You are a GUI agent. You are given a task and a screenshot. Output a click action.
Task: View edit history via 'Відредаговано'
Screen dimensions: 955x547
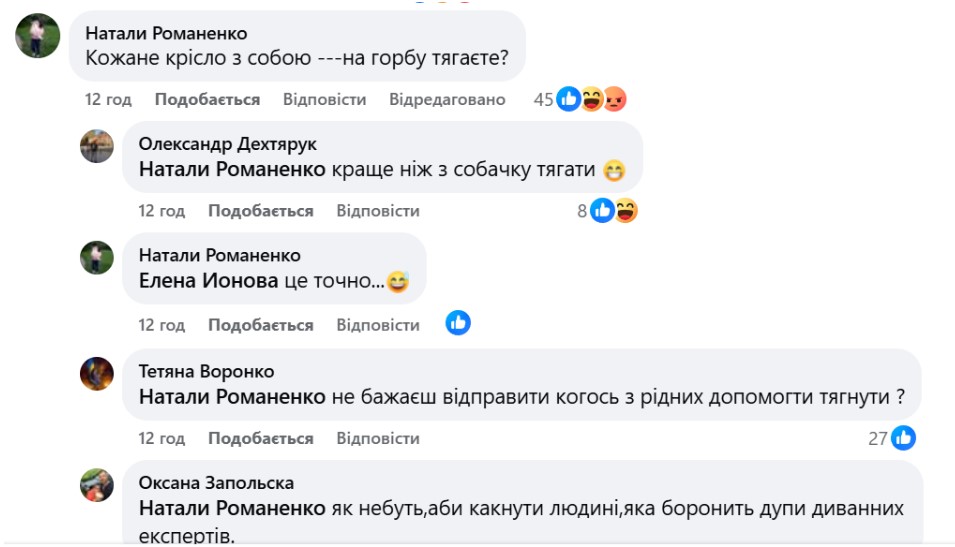pyautogui.click(x=447, y=99)
